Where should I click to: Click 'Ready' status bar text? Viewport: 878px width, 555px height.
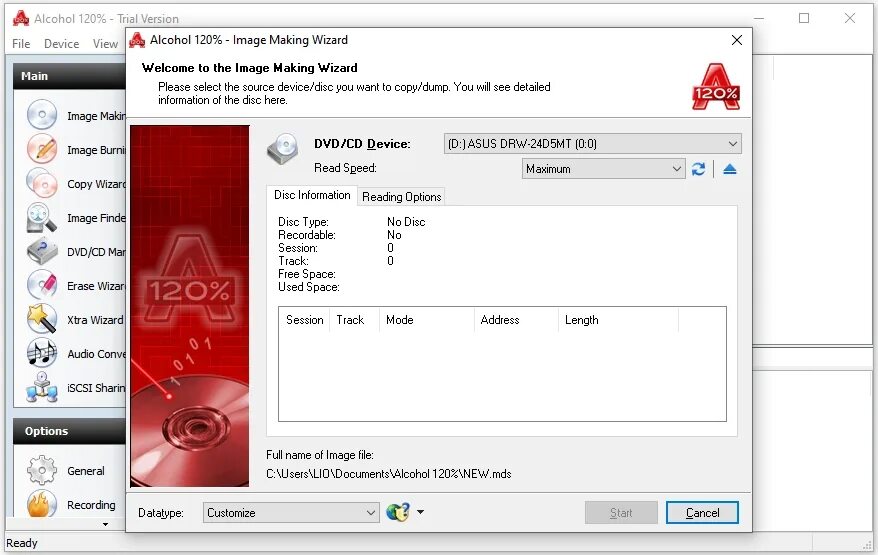point(22,543)
